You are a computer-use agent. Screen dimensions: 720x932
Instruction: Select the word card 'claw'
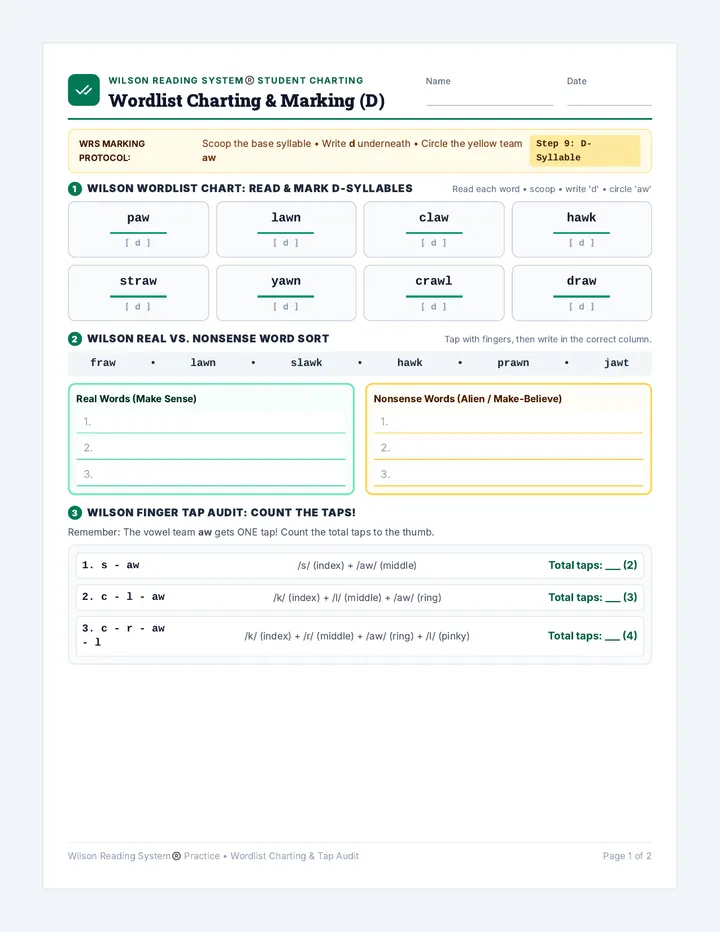tap(434, 229)
